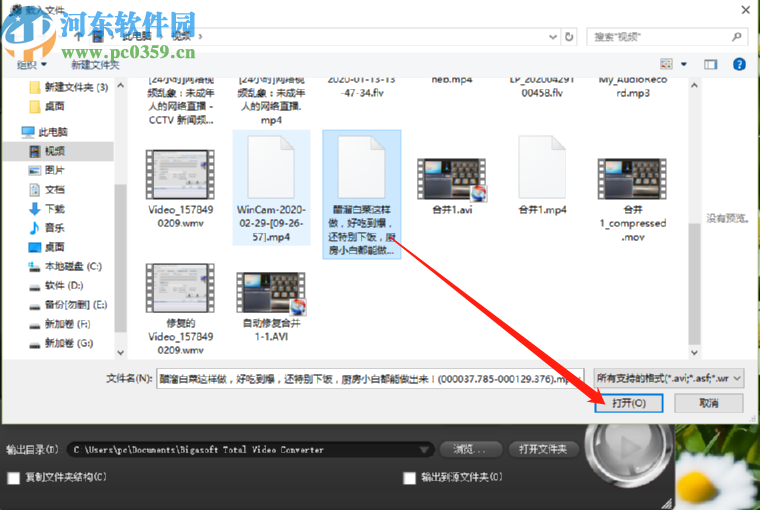Select the 合并1_compressed.mov thumbnail
The width and height of the screenshot is (760, 510).
click(x=632, y=179)
